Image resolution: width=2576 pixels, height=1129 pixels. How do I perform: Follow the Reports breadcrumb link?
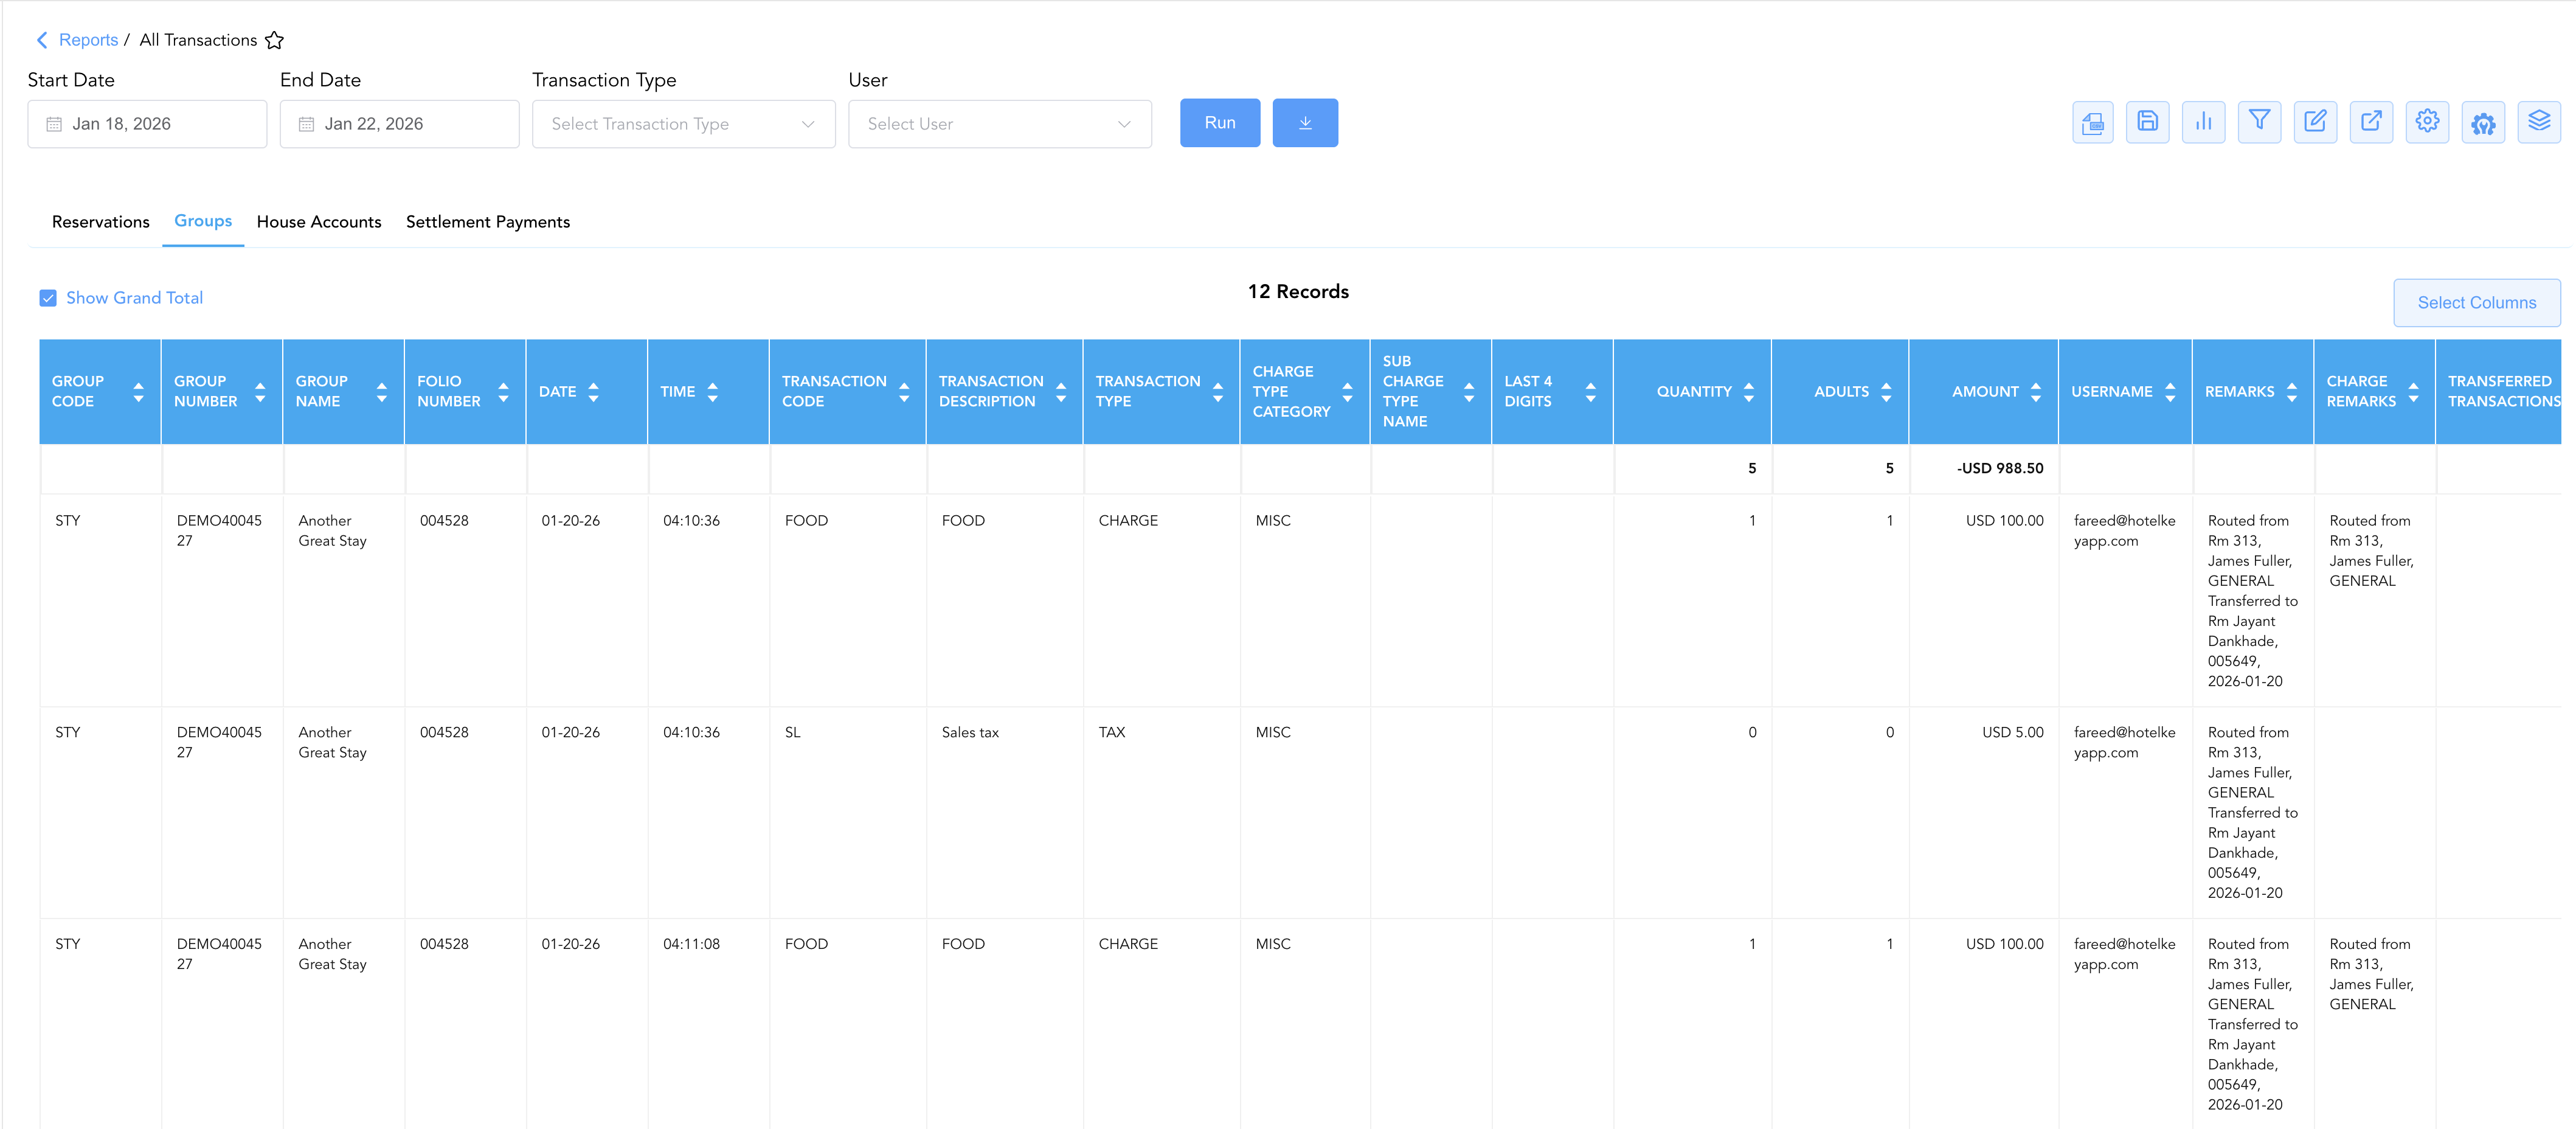pyautogui.click(x=88, y=40)
